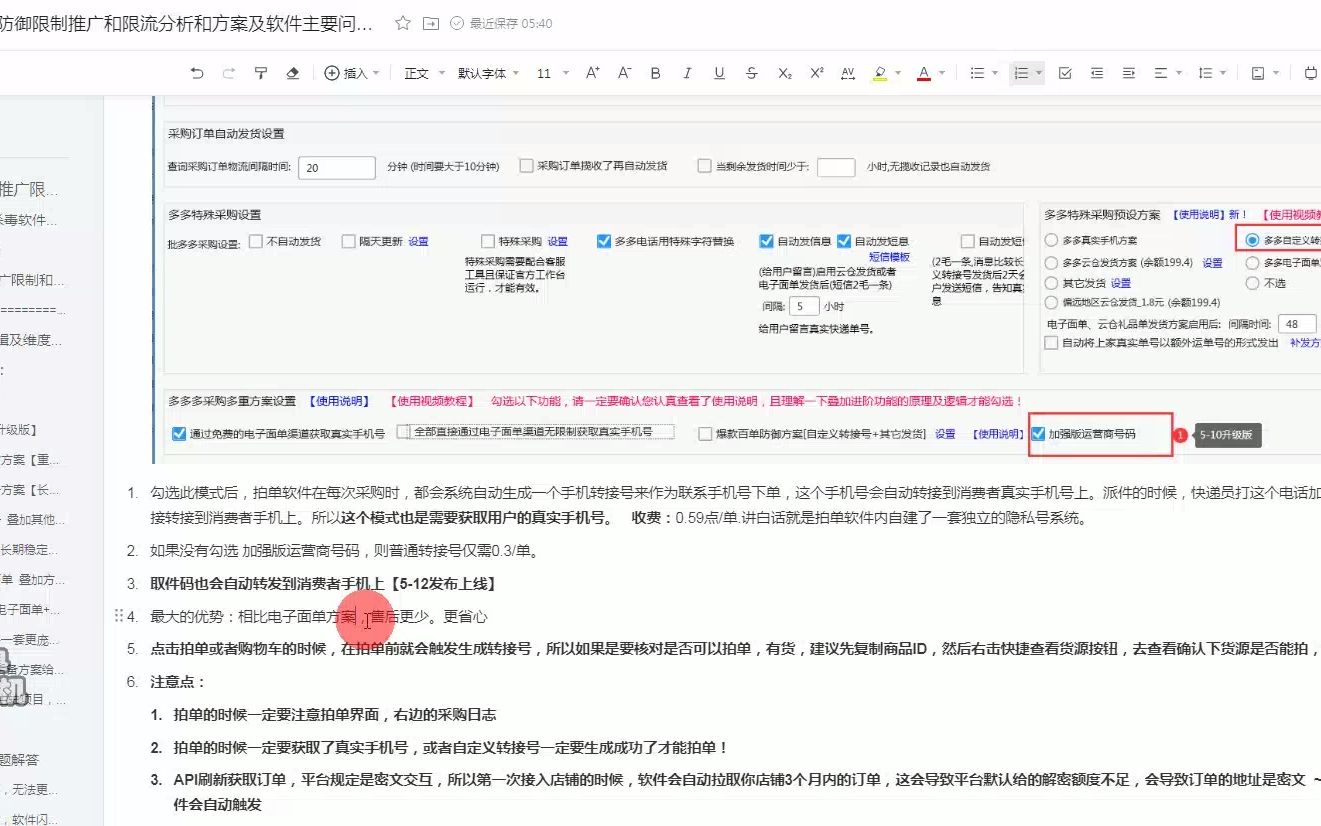Expand the font color arrow
The image size is (1321, 826).
[943, 73]
